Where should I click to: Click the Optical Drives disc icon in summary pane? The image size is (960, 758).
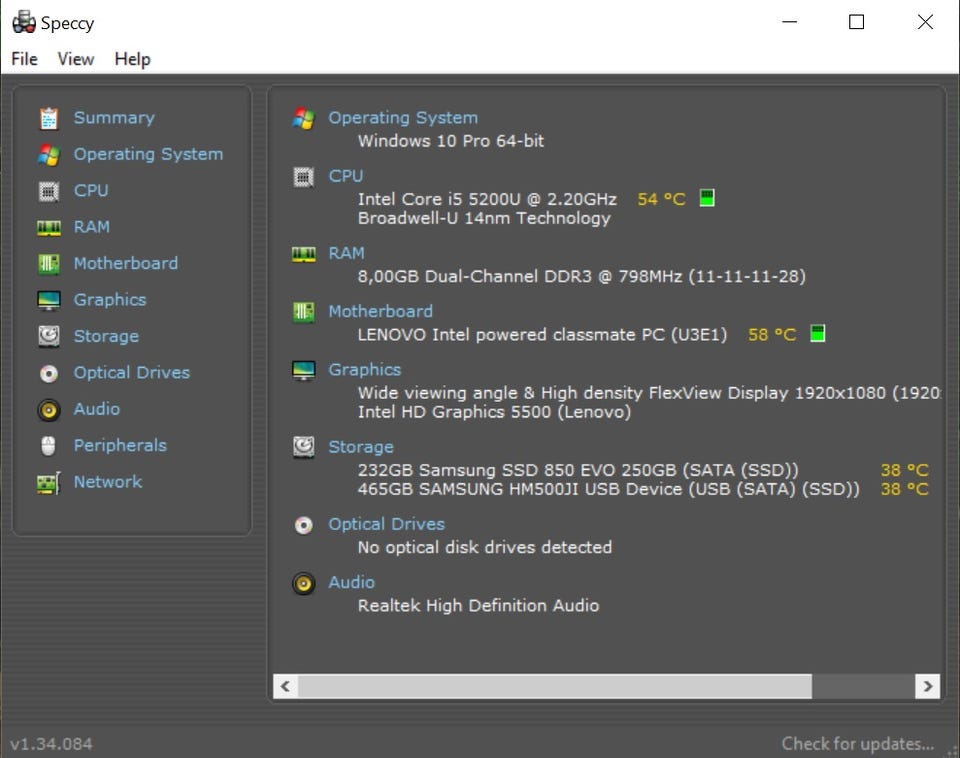click(304, 525)
